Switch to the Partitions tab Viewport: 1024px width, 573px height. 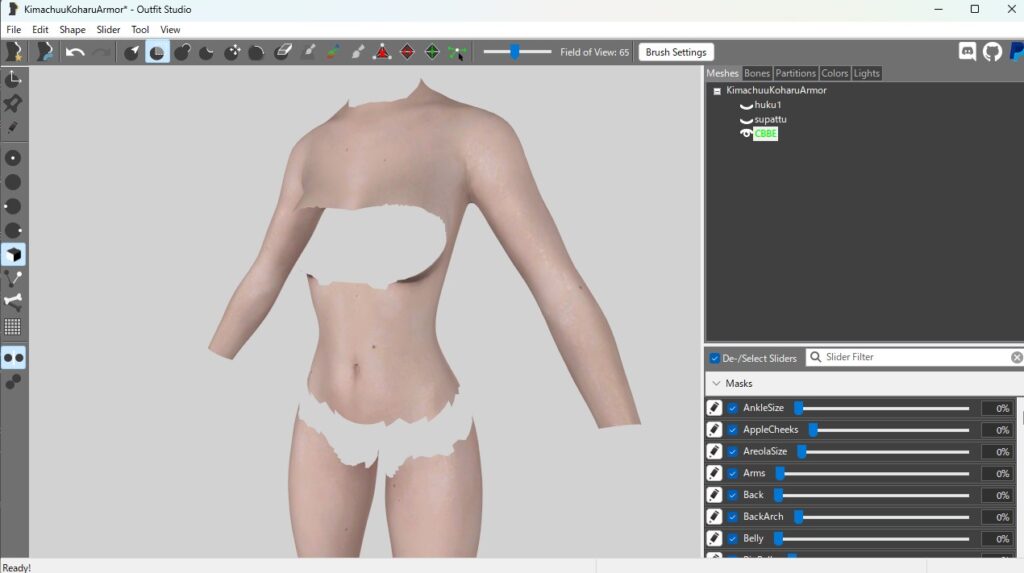click(795, 73)
